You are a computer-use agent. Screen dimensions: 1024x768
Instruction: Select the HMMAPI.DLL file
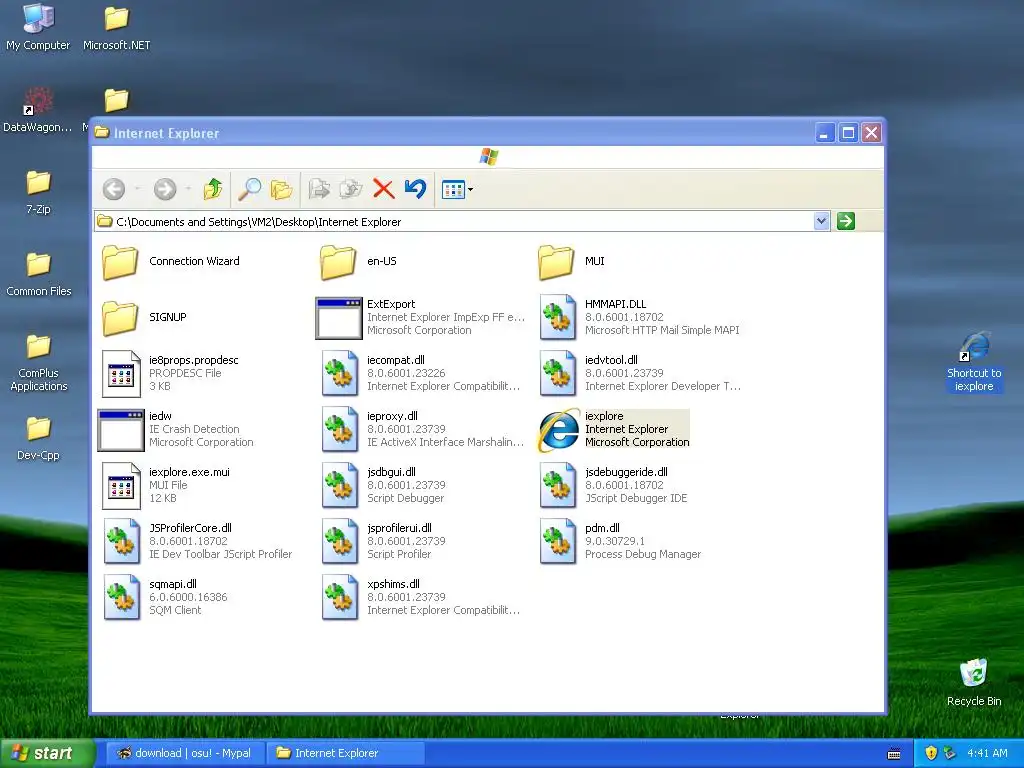(x=639, y=317)
